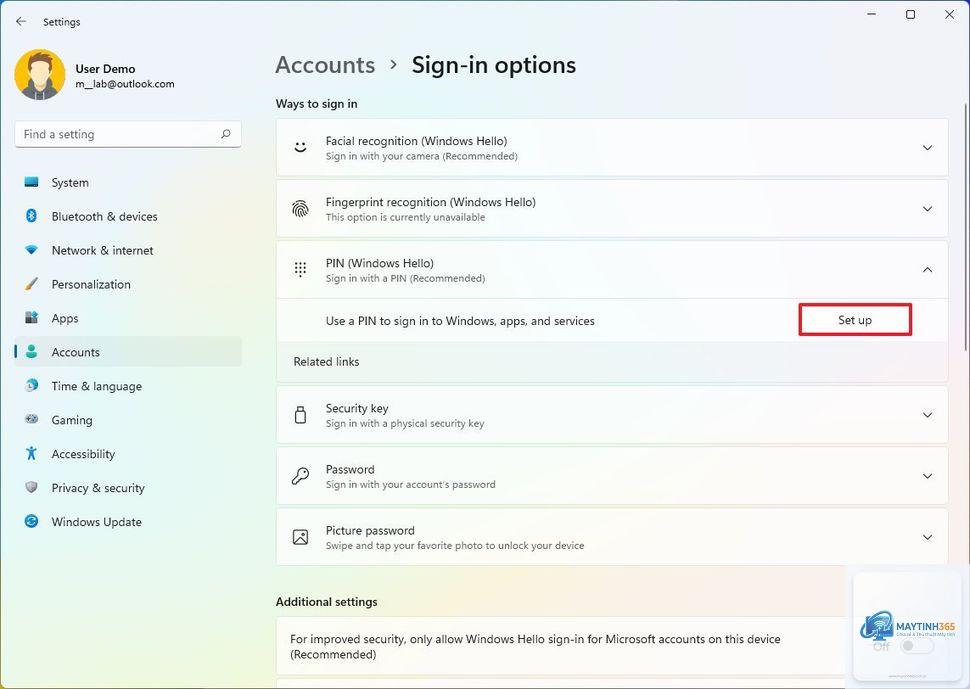
Task: Click the Apps icon in sidebar
Action: click(x=31, y=318)
